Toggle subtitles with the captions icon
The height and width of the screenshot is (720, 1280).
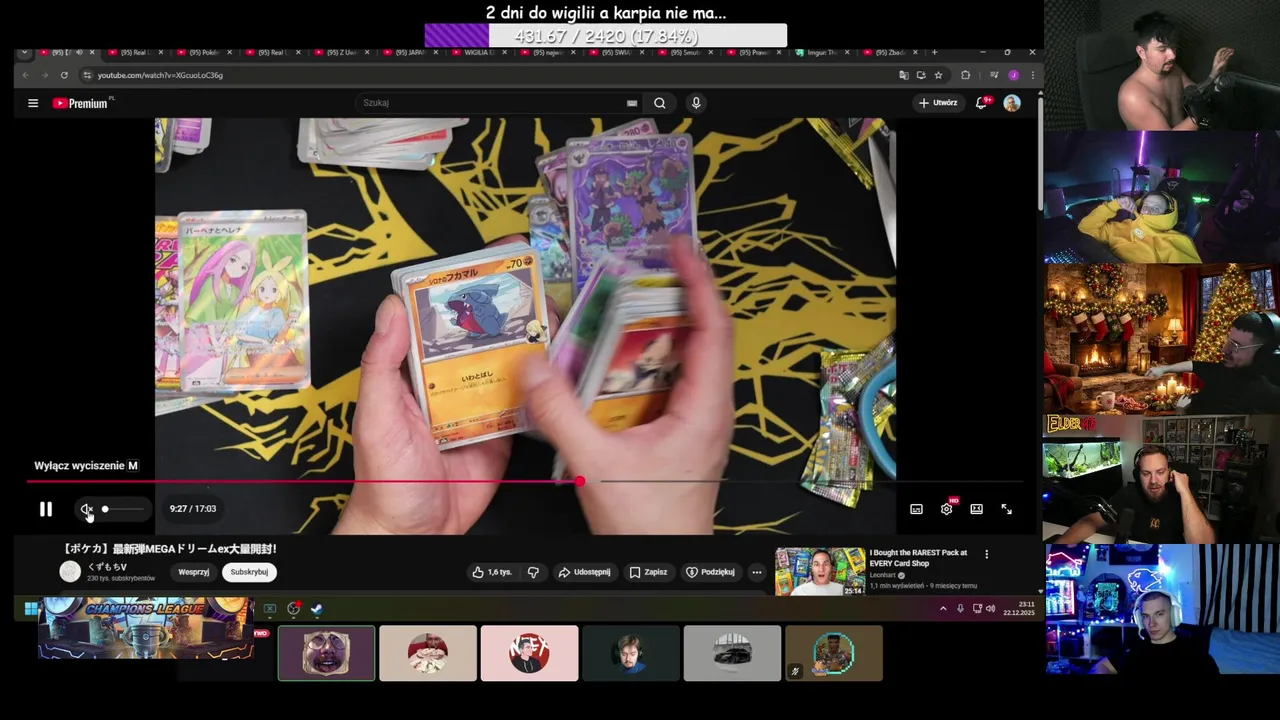[916, 509]
